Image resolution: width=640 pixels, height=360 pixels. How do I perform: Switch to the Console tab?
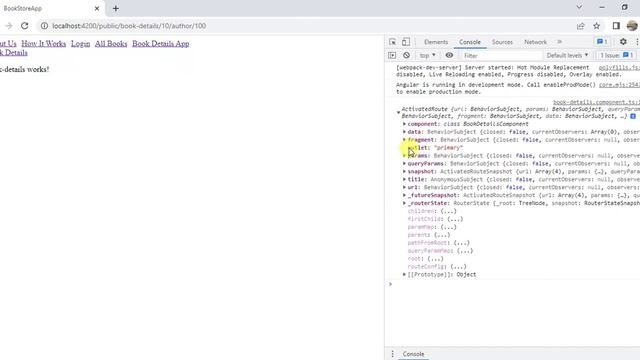(470, 42)
